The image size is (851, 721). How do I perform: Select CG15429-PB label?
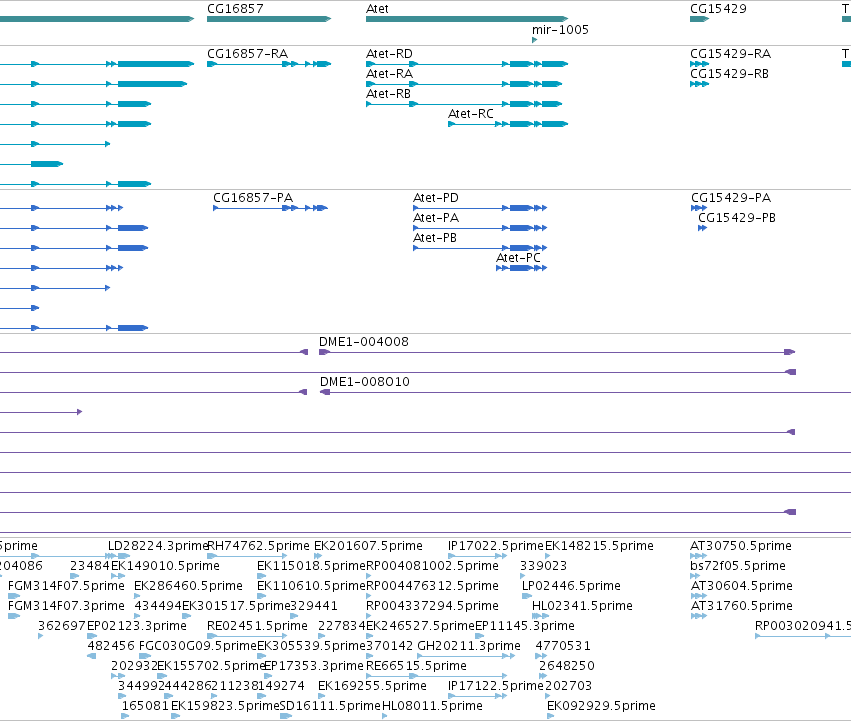tap(737, 218)
